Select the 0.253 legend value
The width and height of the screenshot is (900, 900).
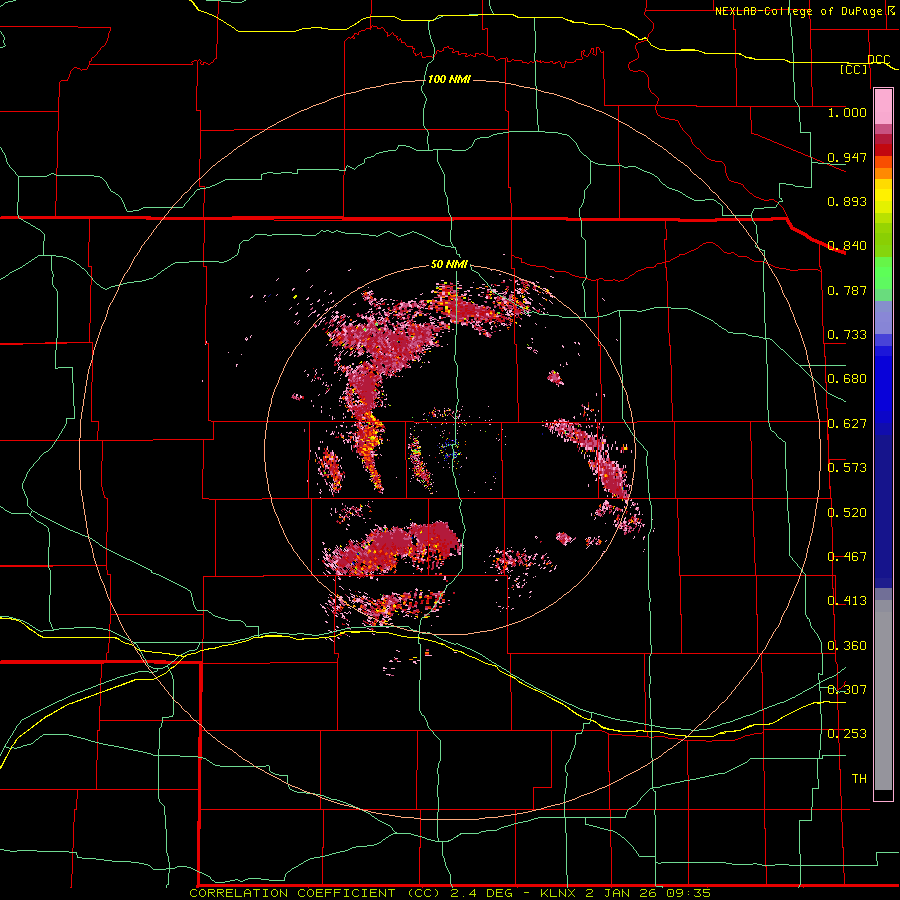click(x=847, y=734)
